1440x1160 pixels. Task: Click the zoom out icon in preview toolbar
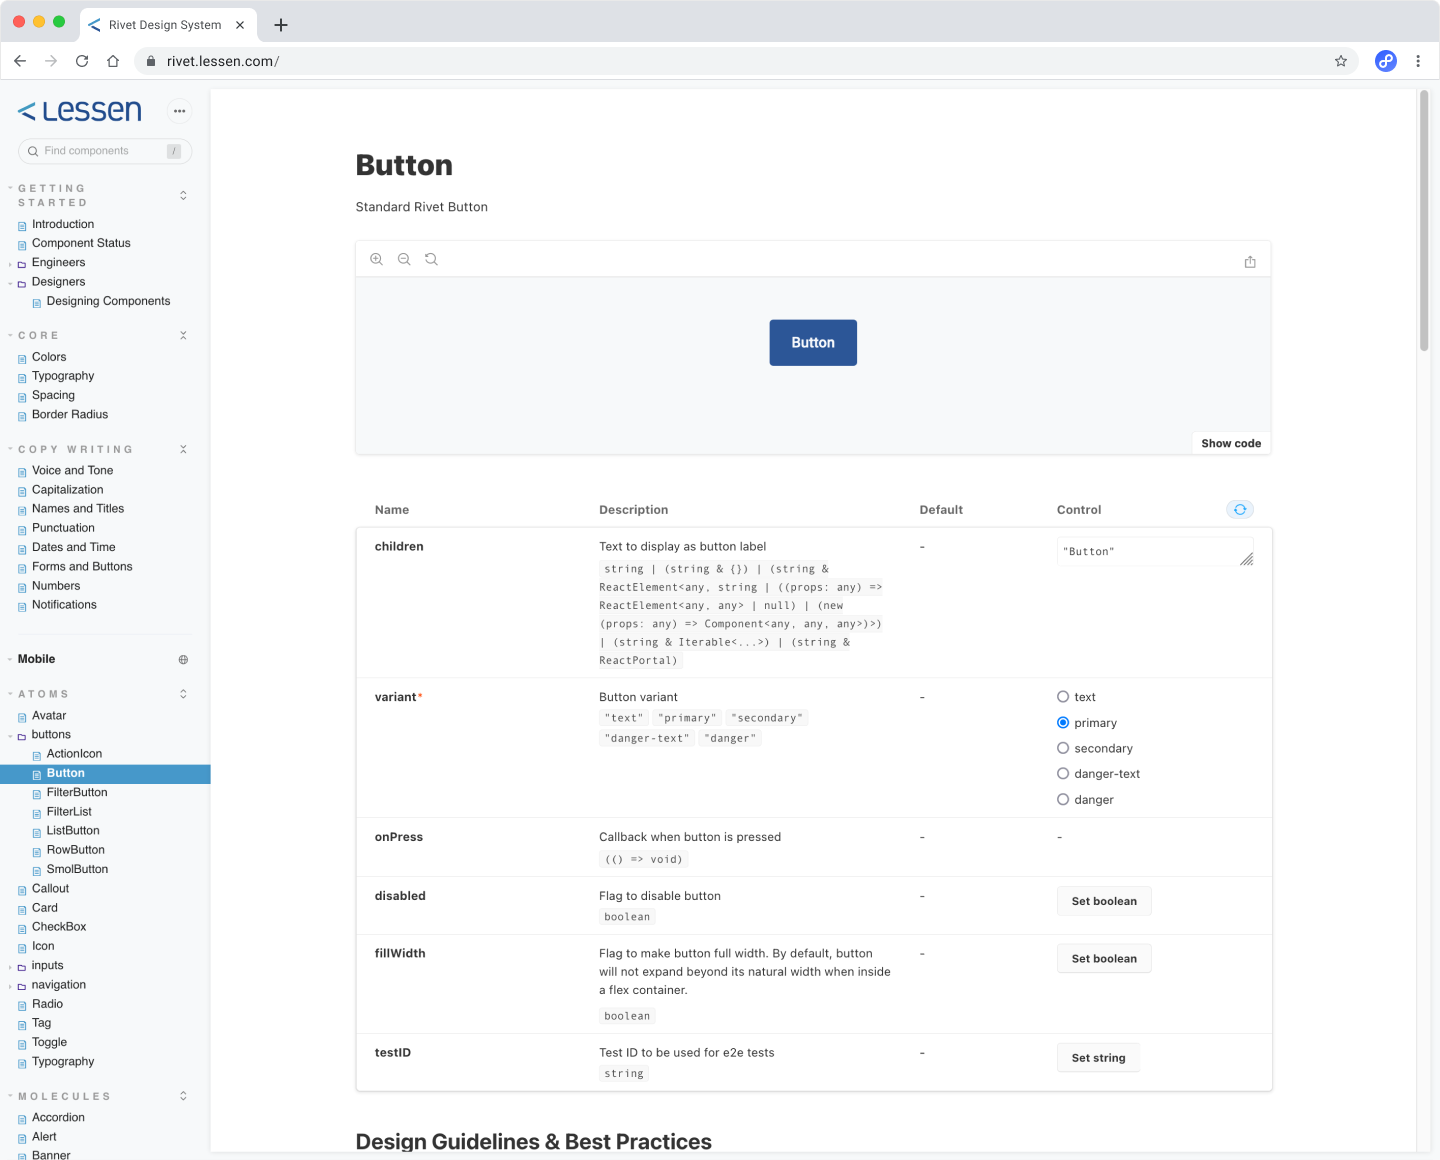(404, 259)
